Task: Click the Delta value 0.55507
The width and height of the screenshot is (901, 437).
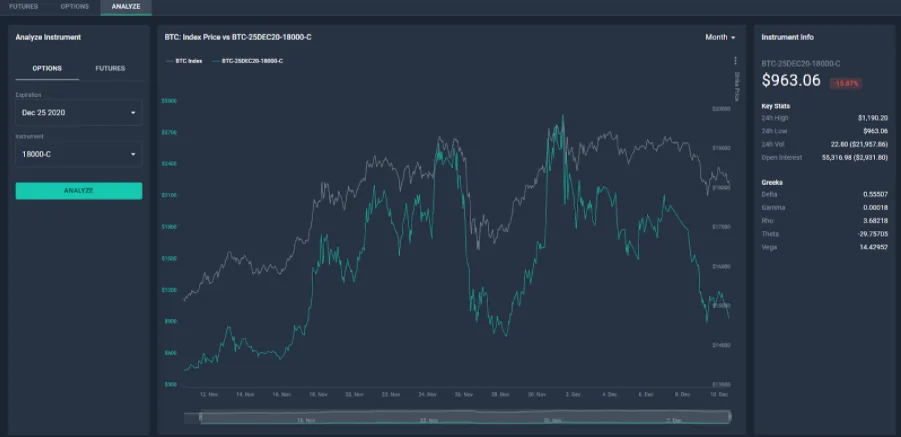Action: click(875, 195)
